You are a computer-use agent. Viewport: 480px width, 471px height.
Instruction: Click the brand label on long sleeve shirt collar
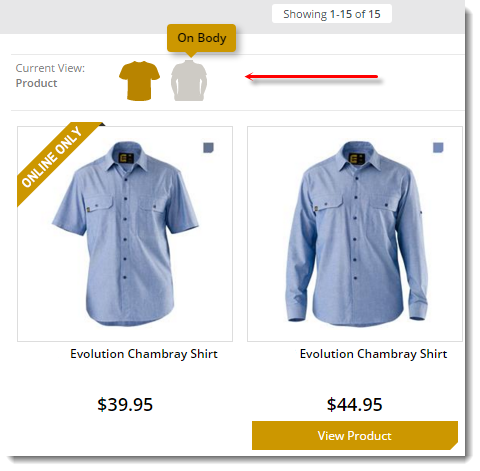pyautogui.click(x=356, y=158)
